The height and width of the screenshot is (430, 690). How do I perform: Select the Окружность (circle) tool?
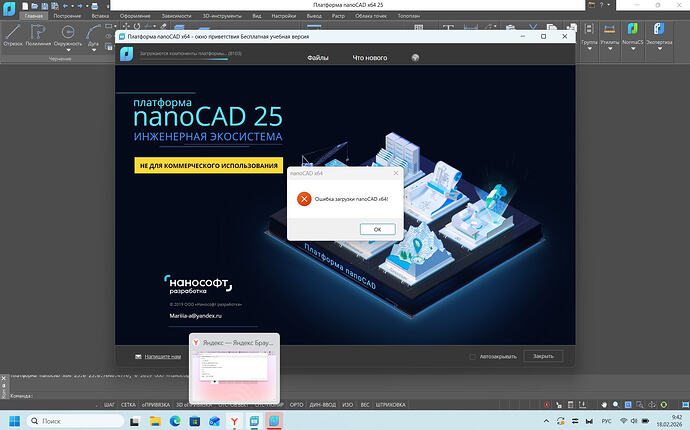point(70,36)
